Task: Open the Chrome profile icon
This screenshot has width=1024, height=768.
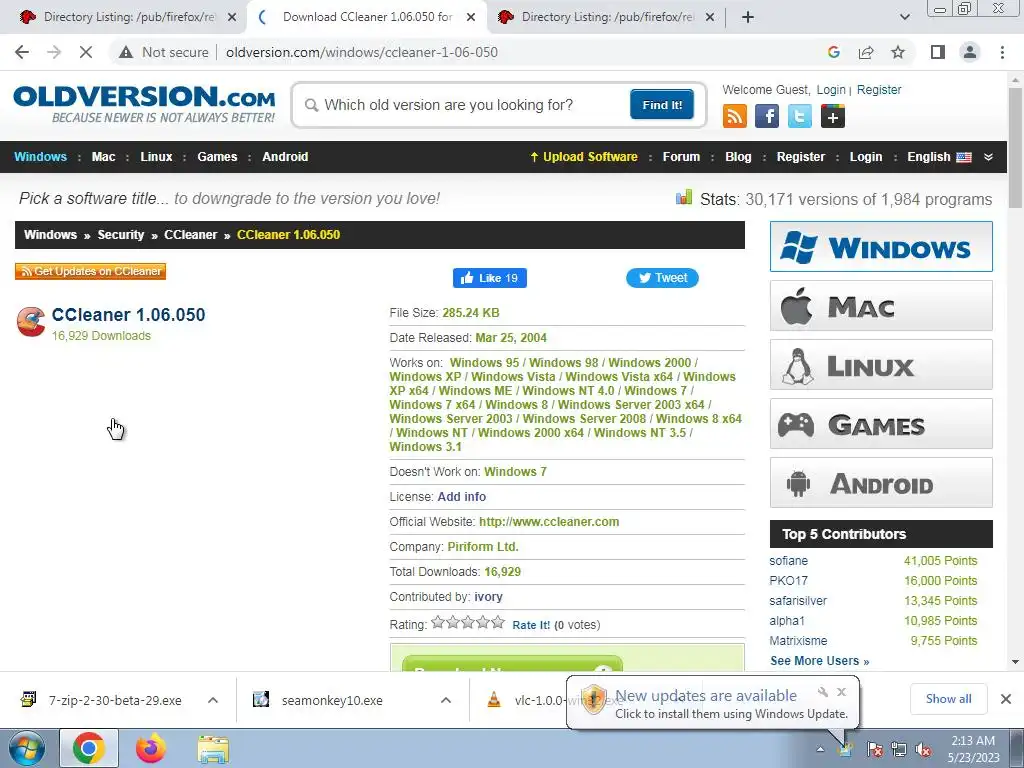Action: click(970, 52)
